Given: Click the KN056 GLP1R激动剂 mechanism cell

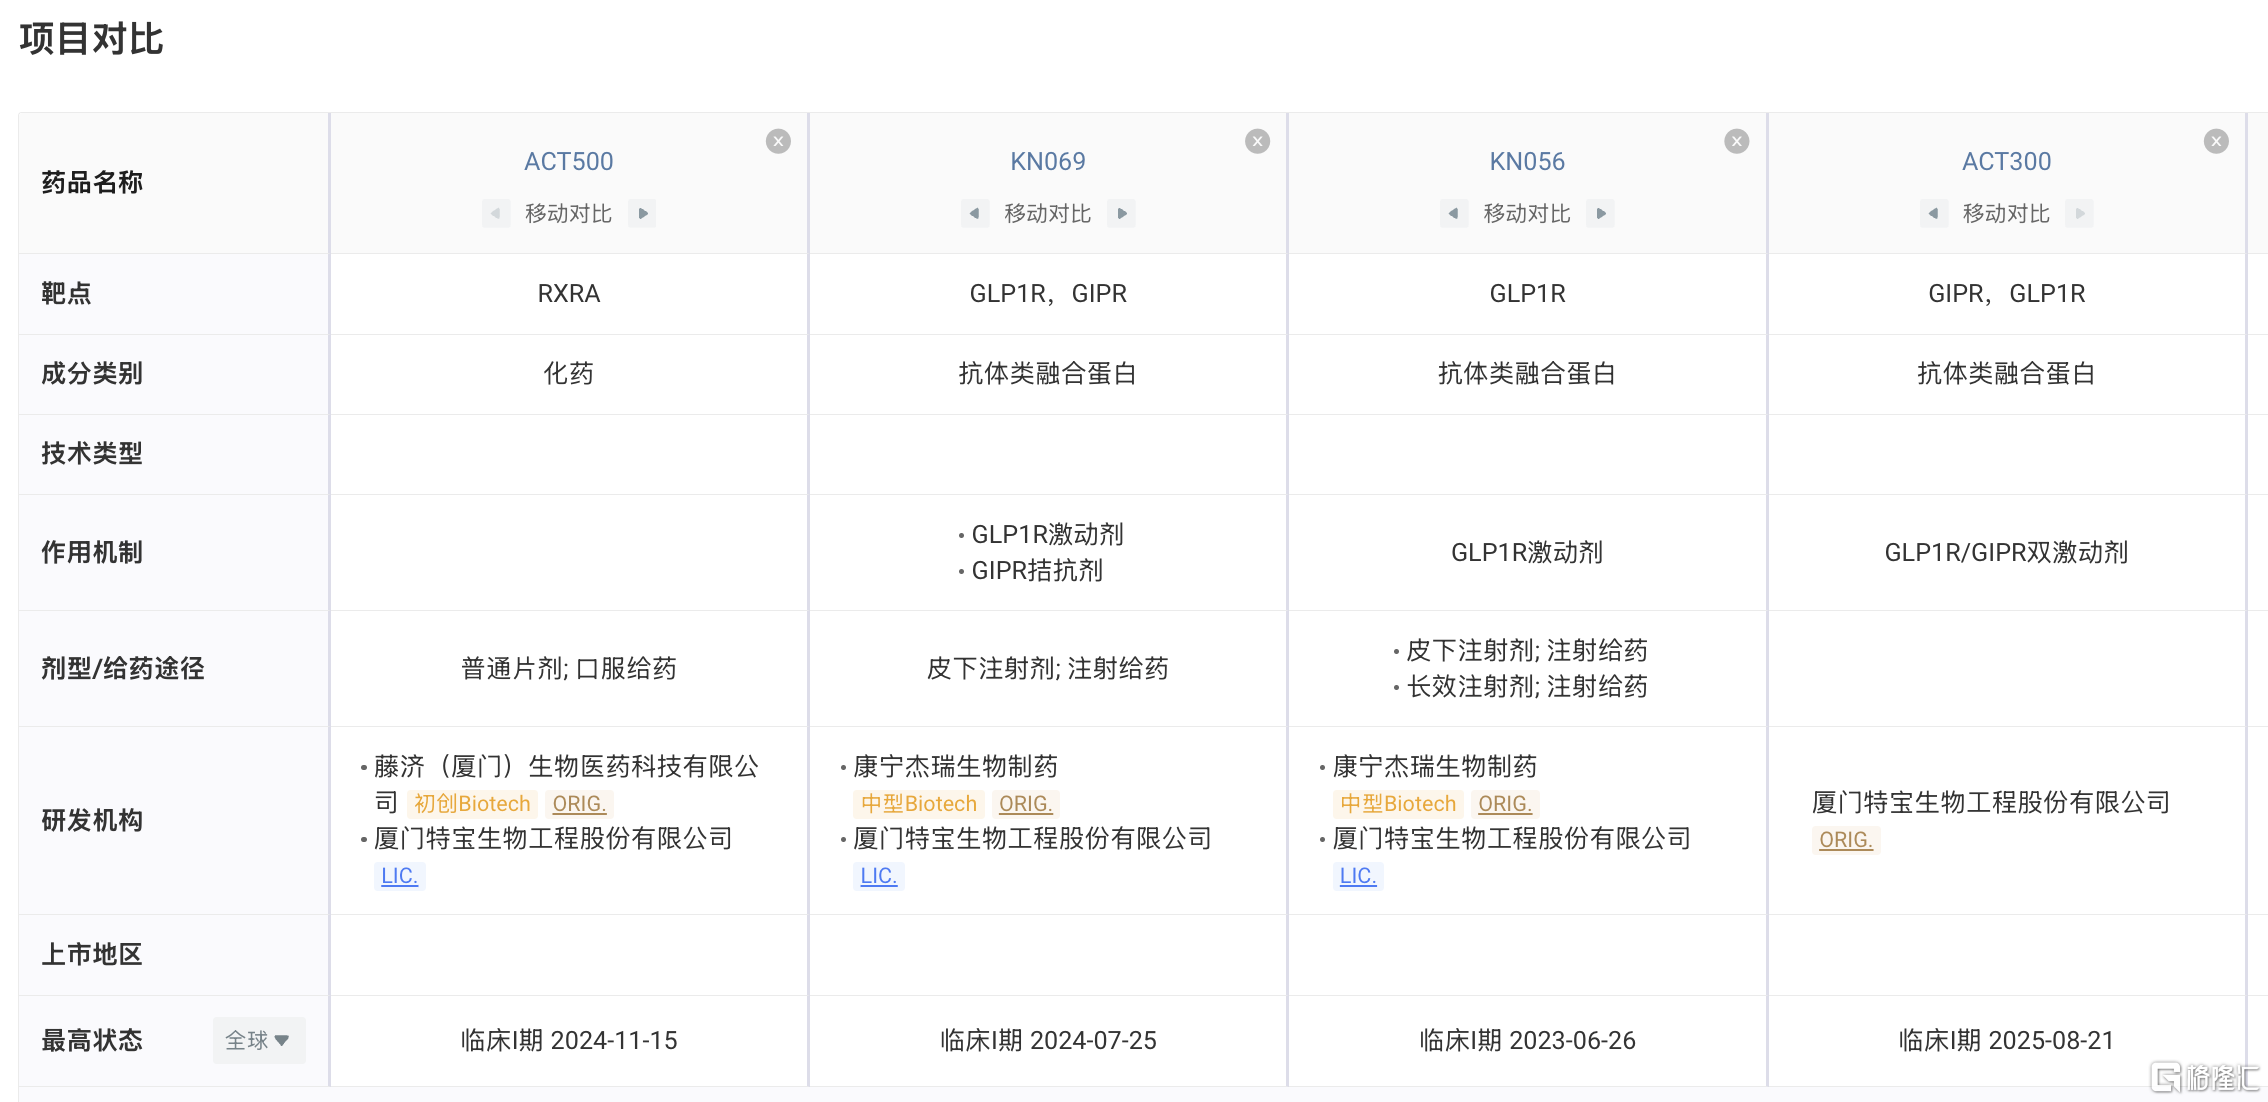Looking at the screenshot, I should click(1527, 552).
